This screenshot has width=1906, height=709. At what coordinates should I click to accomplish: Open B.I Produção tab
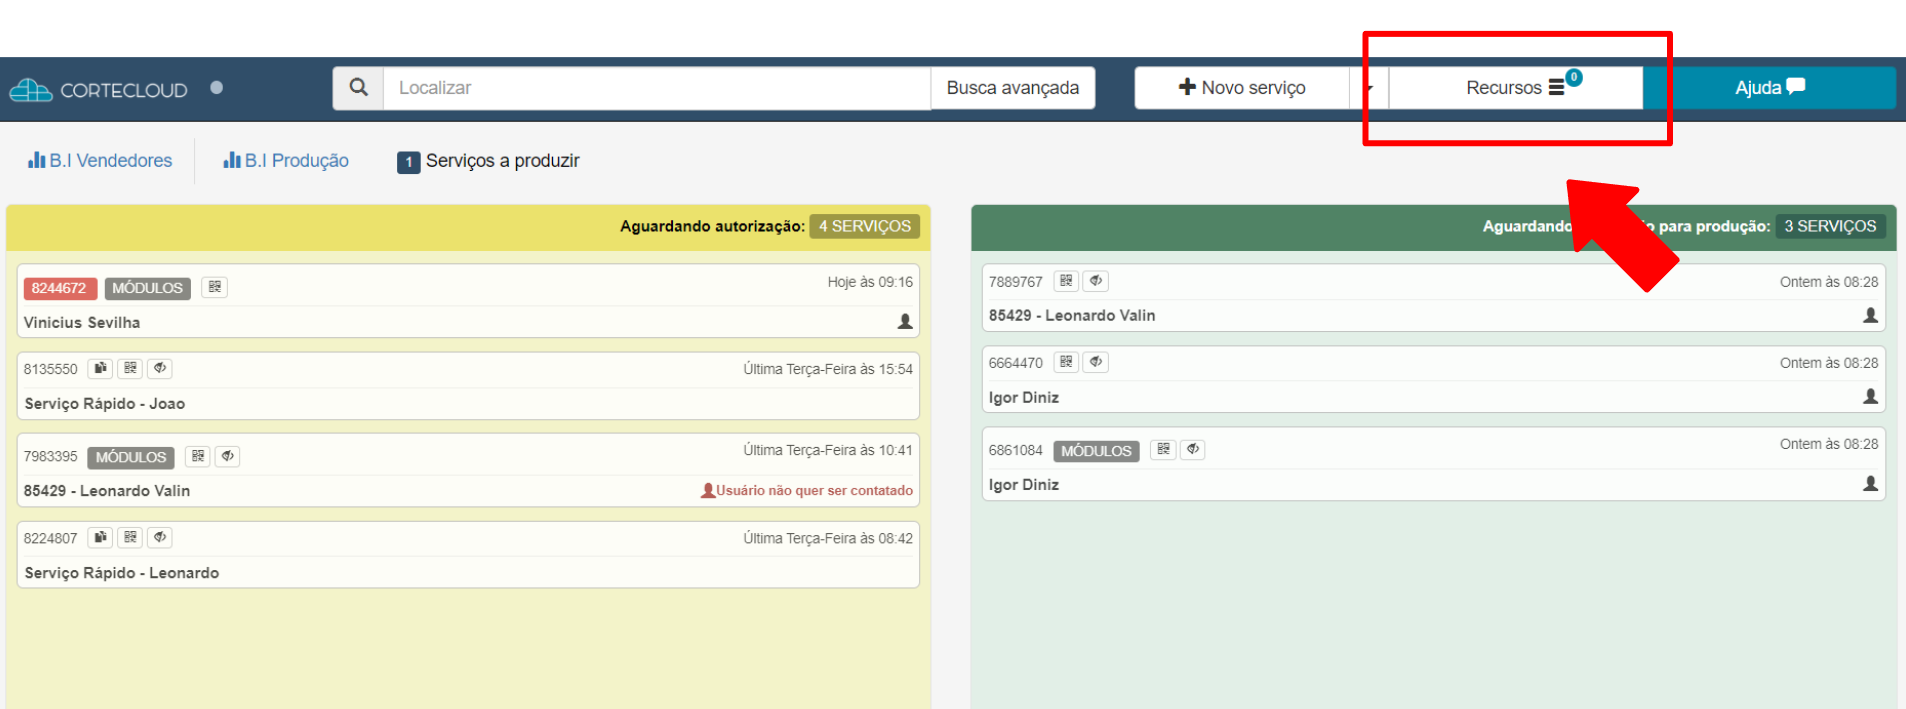click(286, 160)
